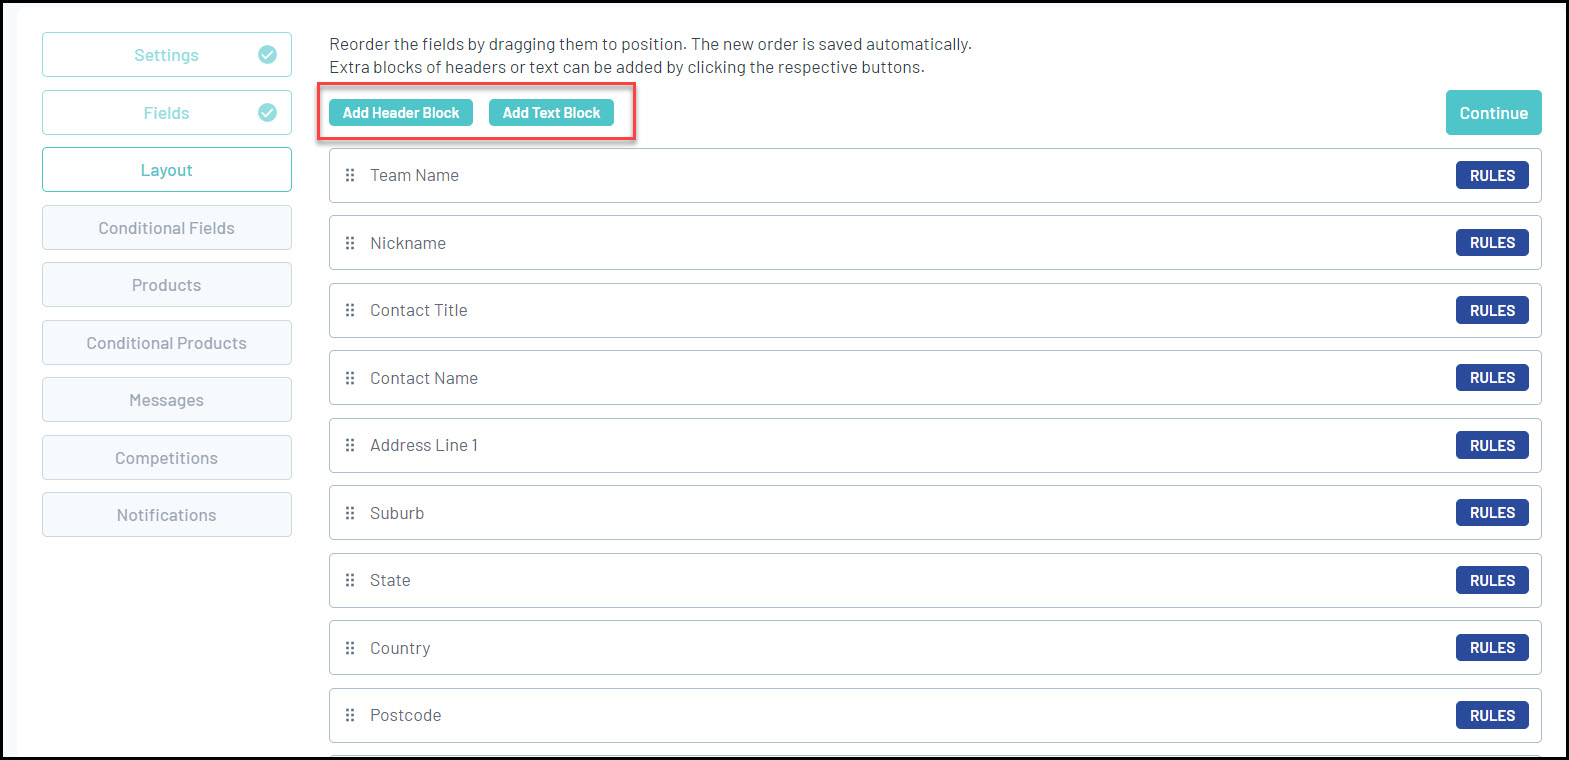Open RULES for the State field
Screen dimensions: 1569x760
coord(1492,580)
